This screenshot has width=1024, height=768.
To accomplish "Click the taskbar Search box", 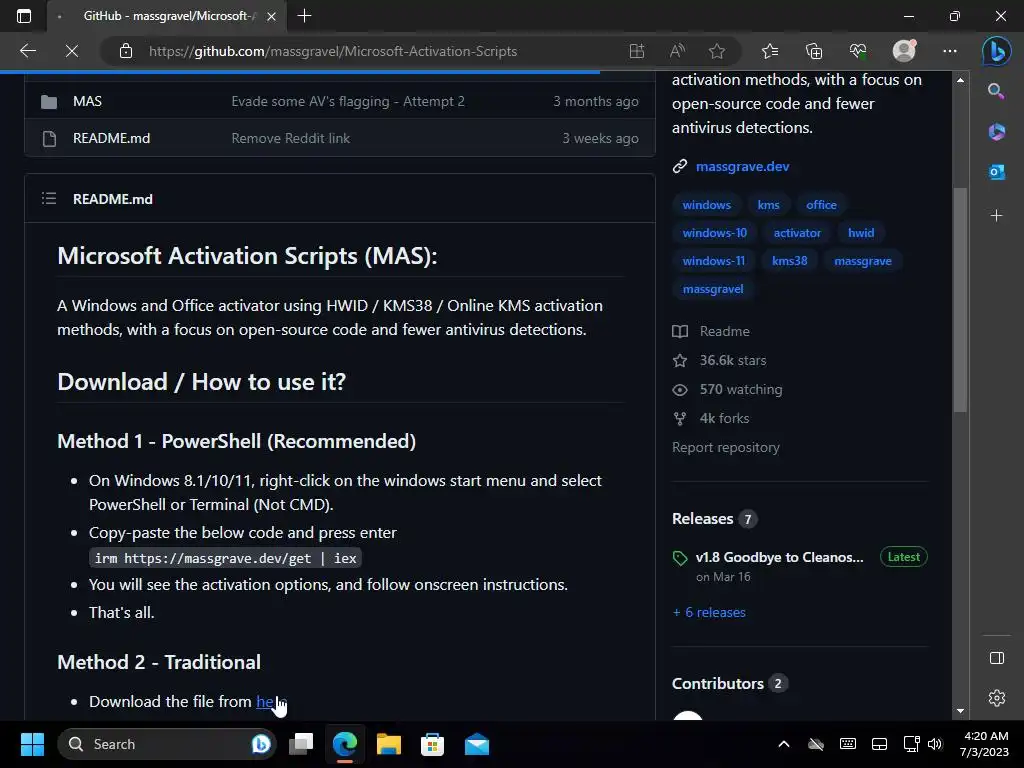I will [167, 744].
